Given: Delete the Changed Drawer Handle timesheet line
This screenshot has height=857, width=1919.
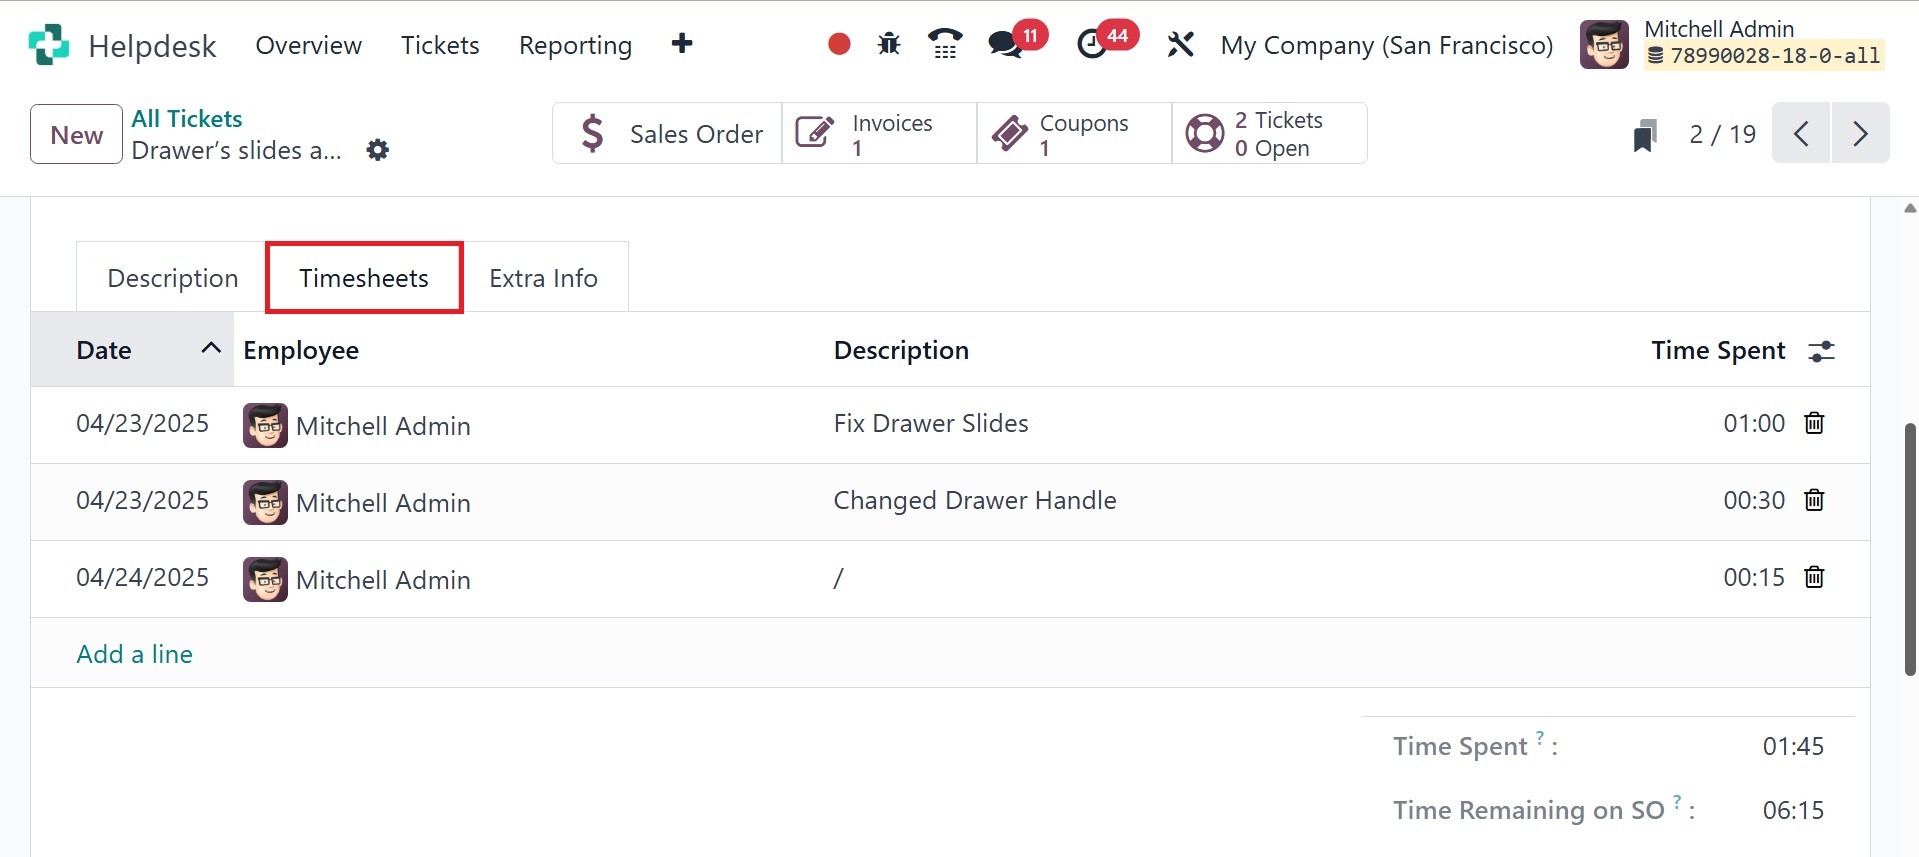Looking at the screenshot, I should (x=1814, y=500).
